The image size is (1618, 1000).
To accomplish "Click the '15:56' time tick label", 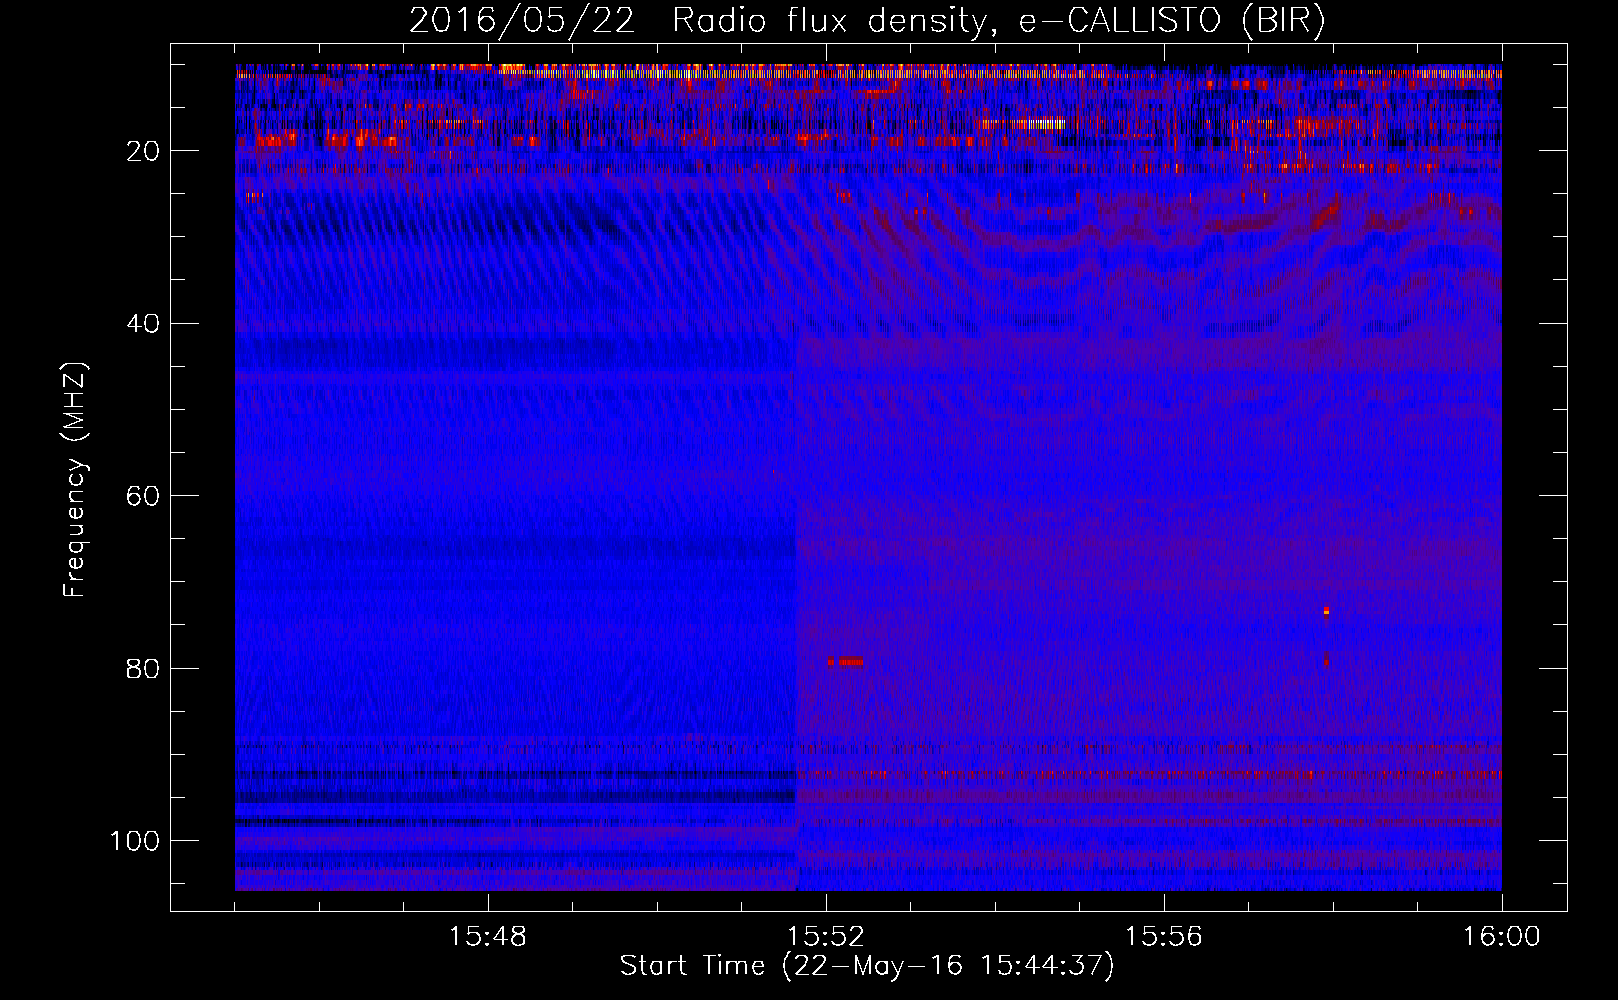I will point(1164,937).
